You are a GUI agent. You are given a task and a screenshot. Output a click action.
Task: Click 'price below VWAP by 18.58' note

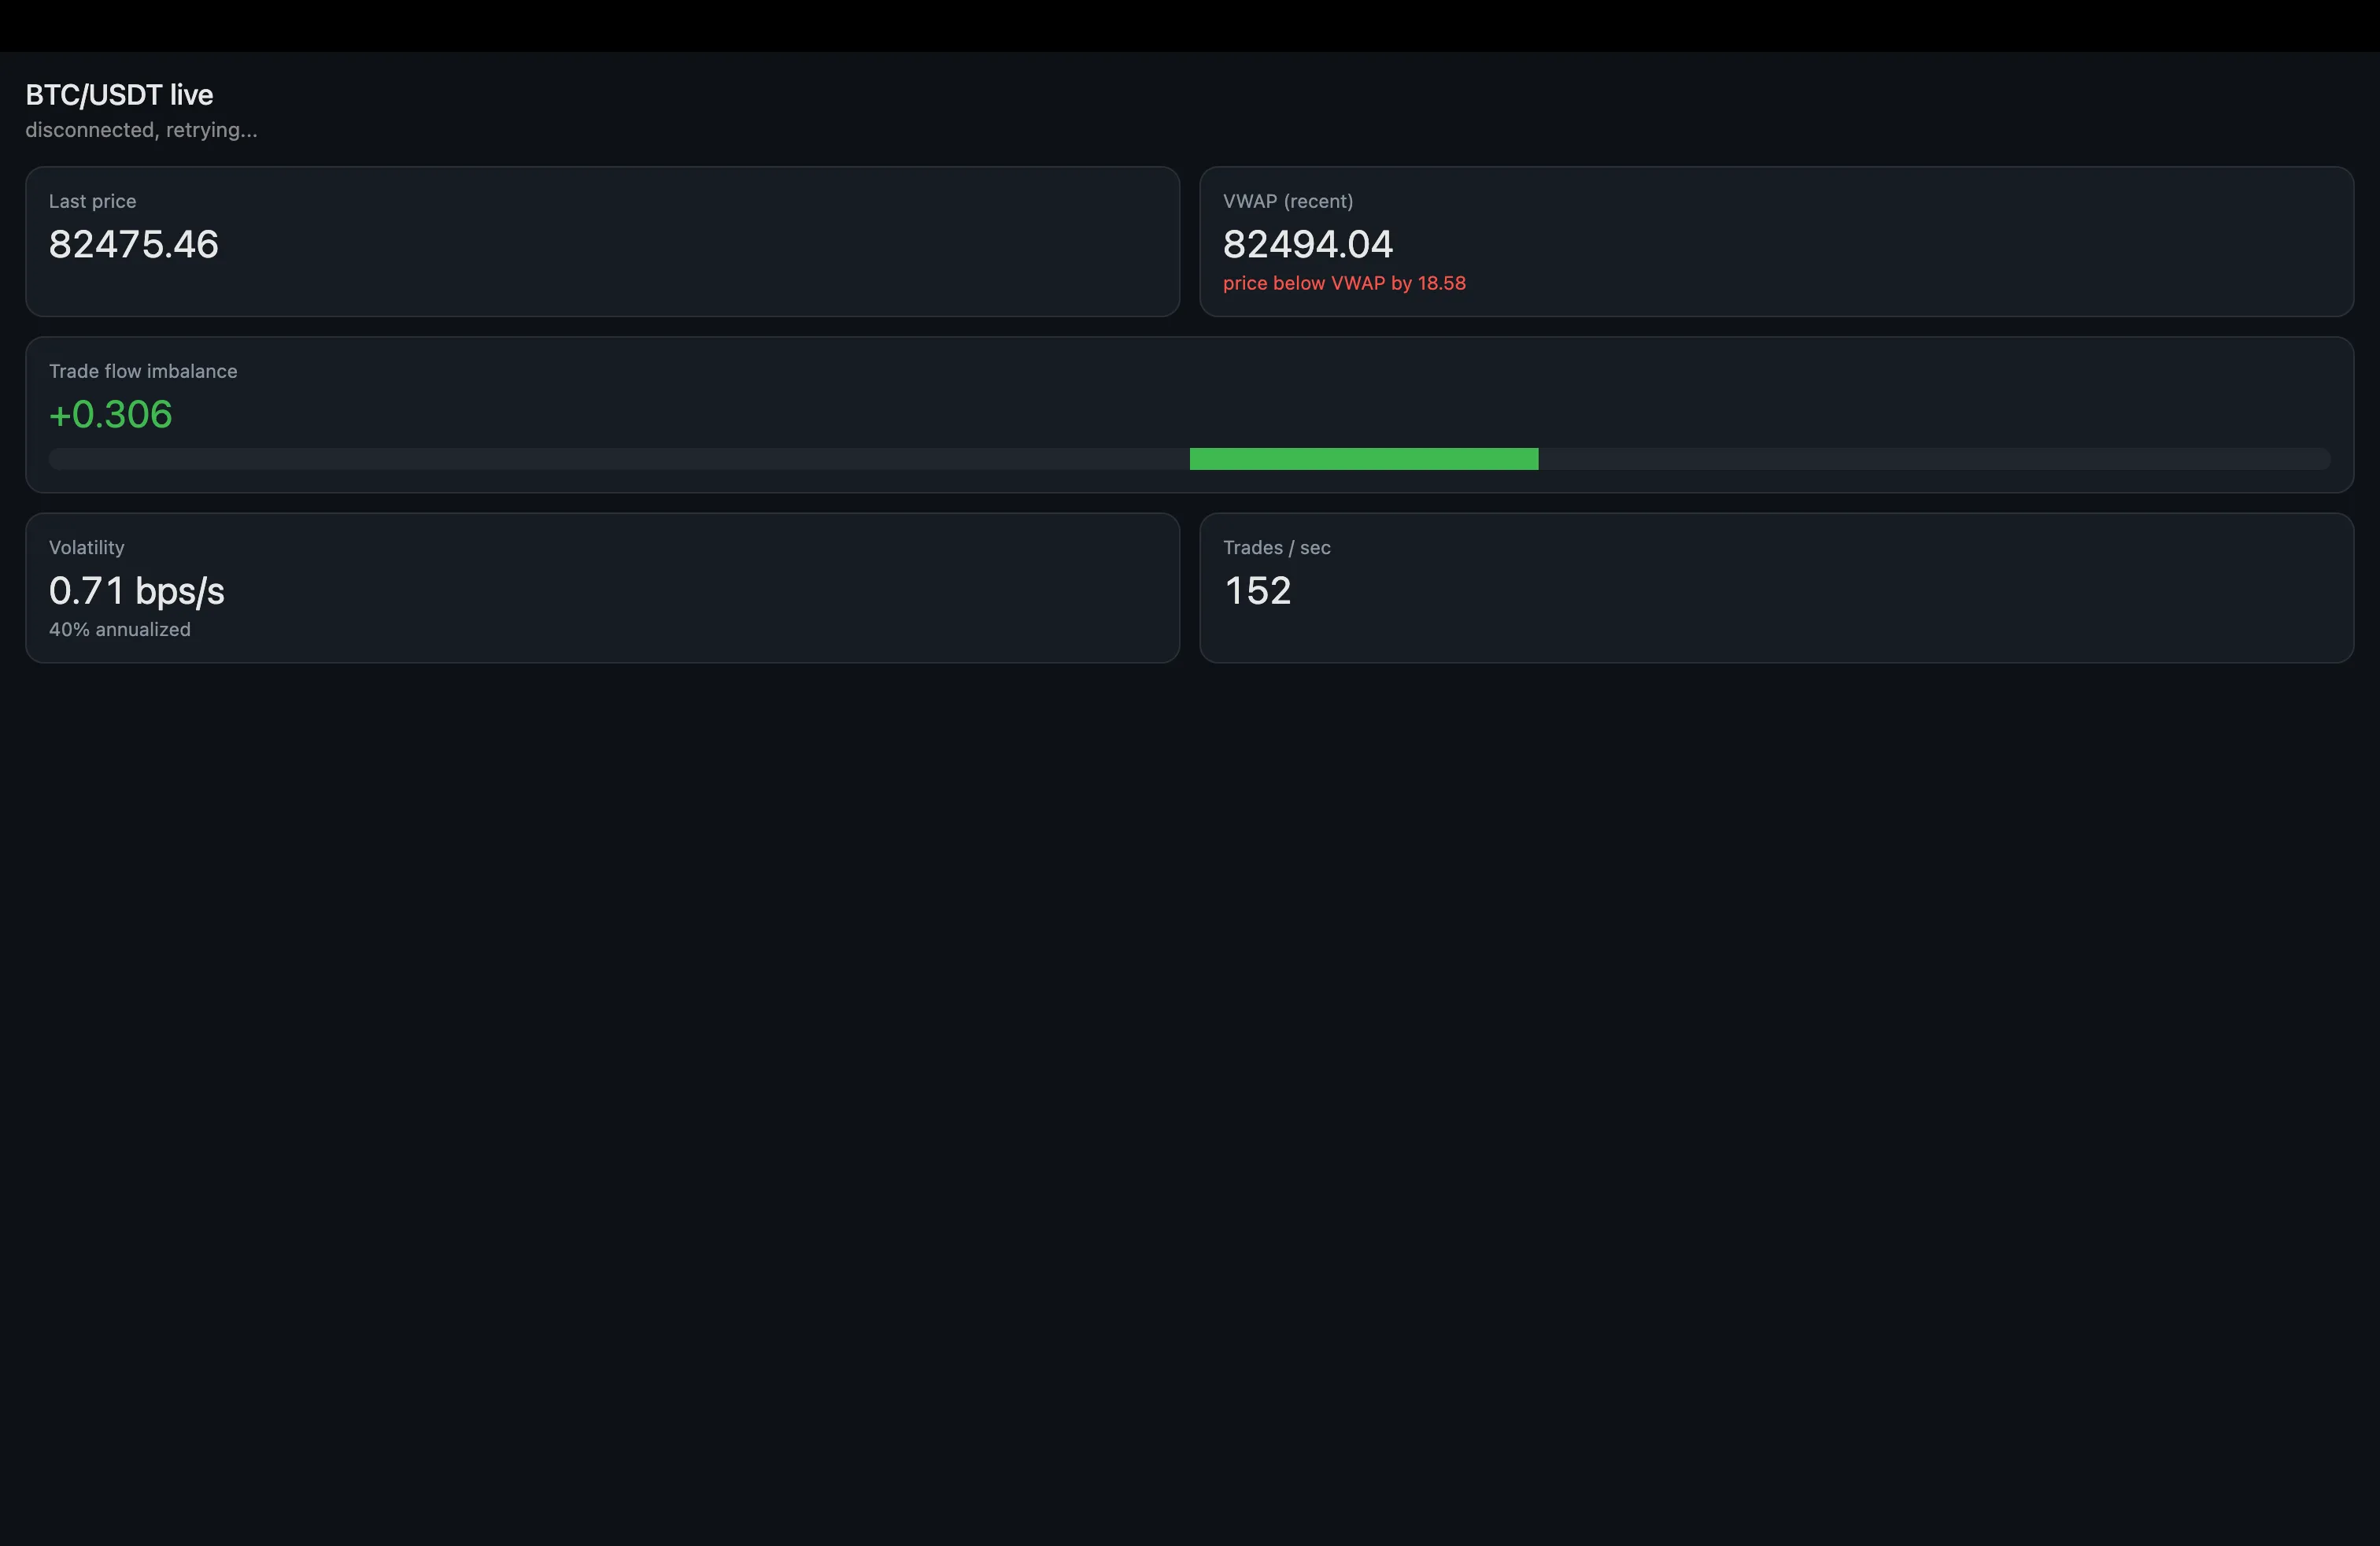(x=1344, y=283)
